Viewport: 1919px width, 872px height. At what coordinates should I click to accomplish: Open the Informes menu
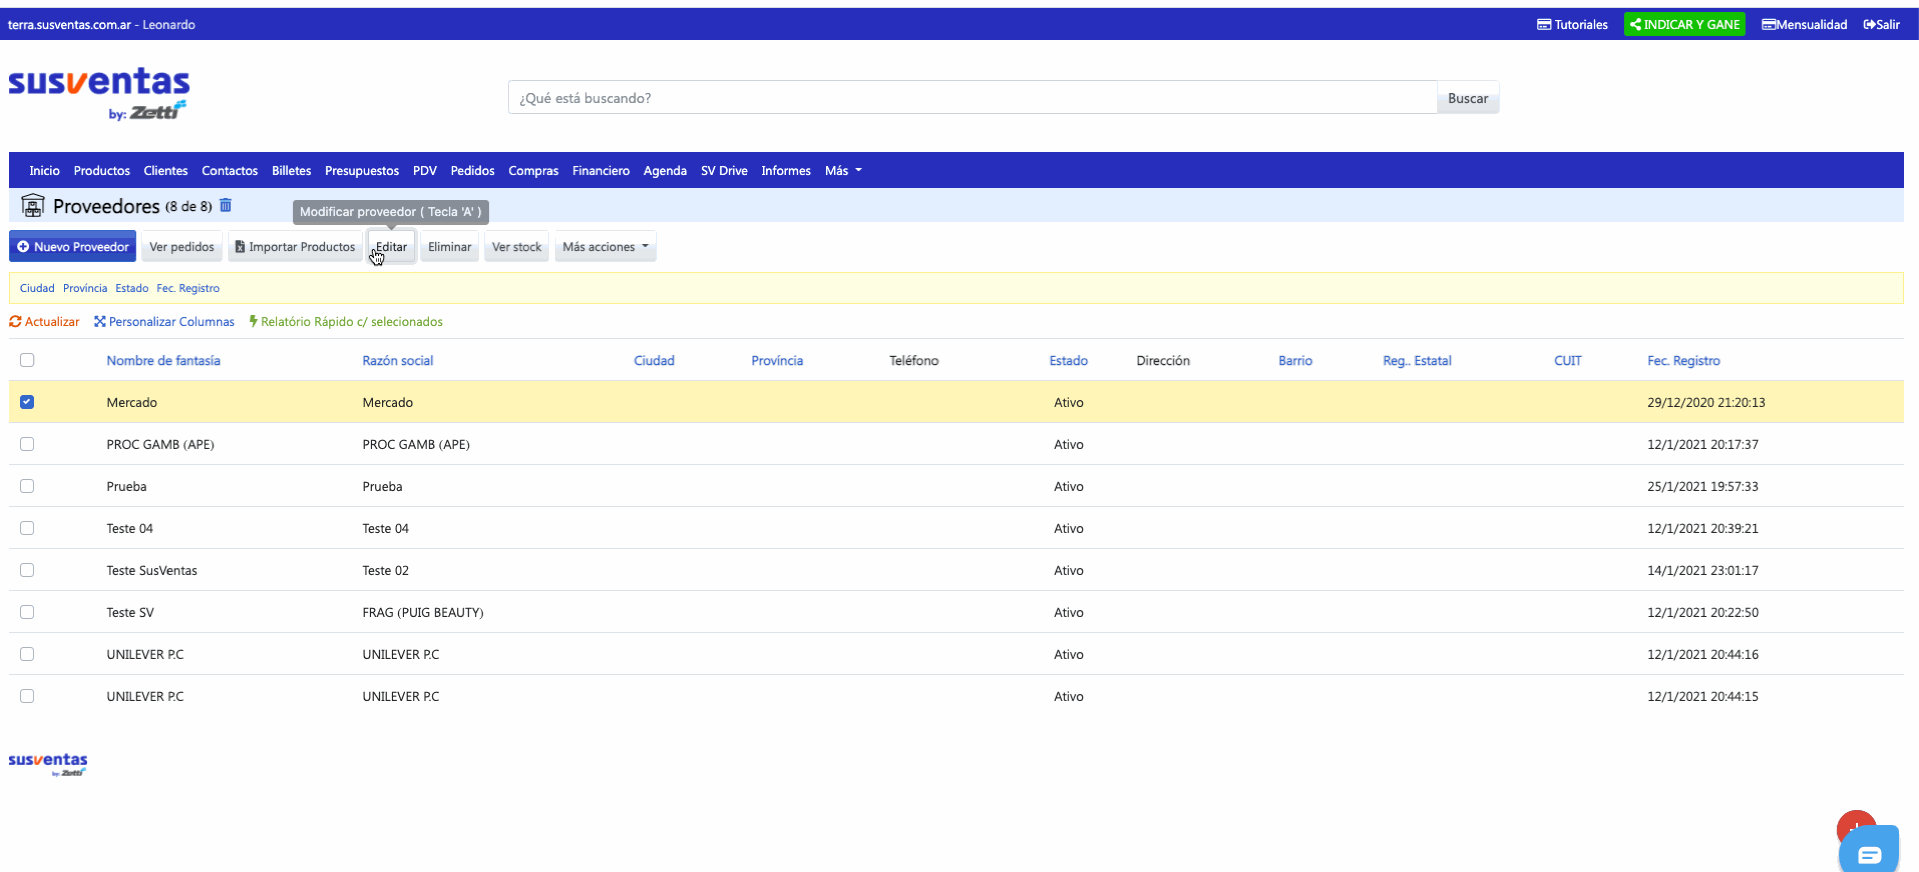(786, 170)
